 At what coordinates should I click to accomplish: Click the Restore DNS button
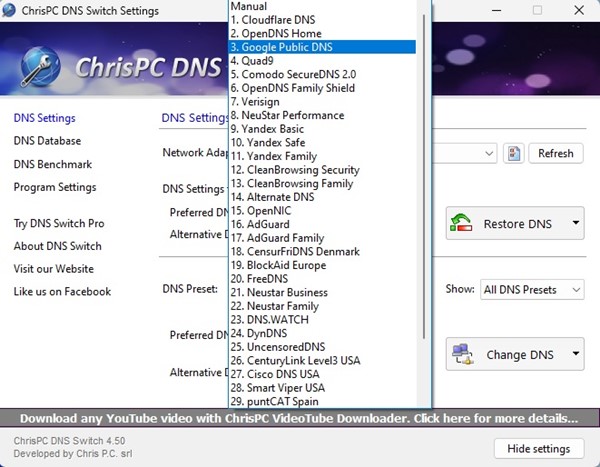pos(505,223)
